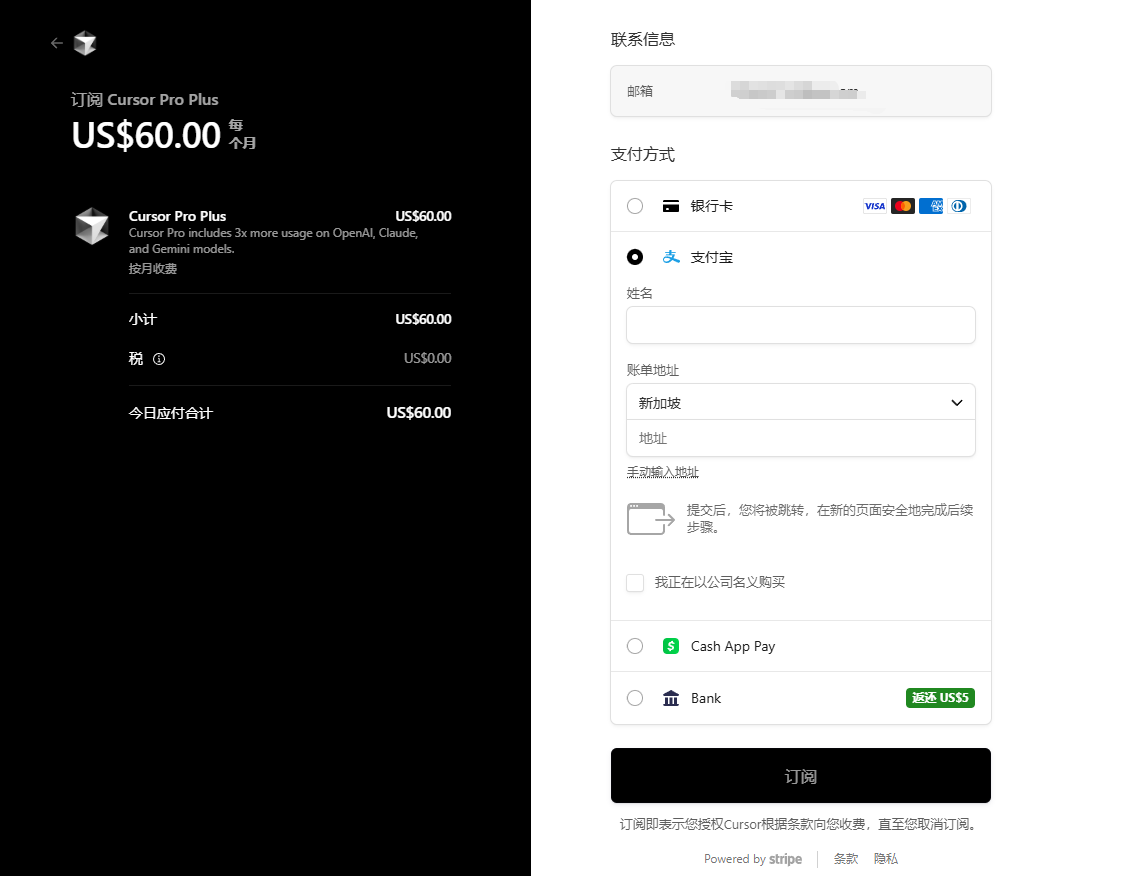Click the 小计 subtotal label
The height and width of the screenshot is (876, 1142).
pos(143,319)
